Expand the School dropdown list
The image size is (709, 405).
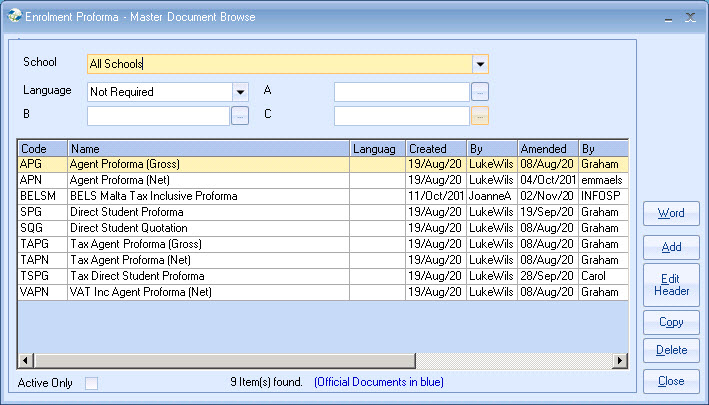click(481, 64)
